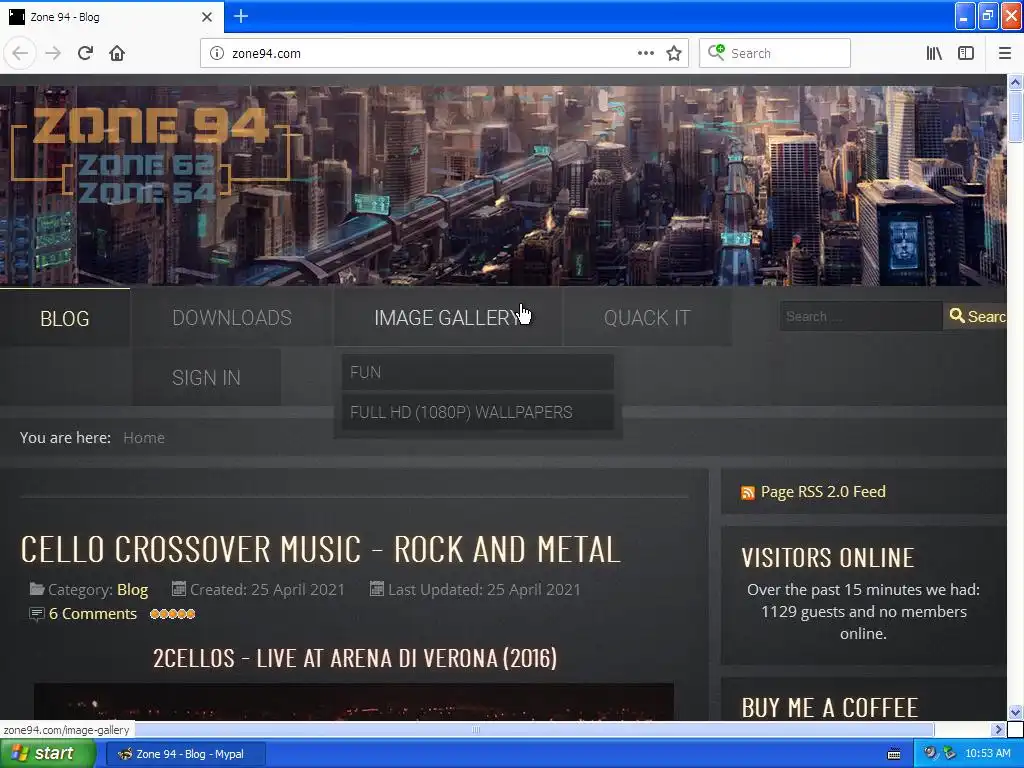
Task: Reload the current page
Action: pos(85,53)
